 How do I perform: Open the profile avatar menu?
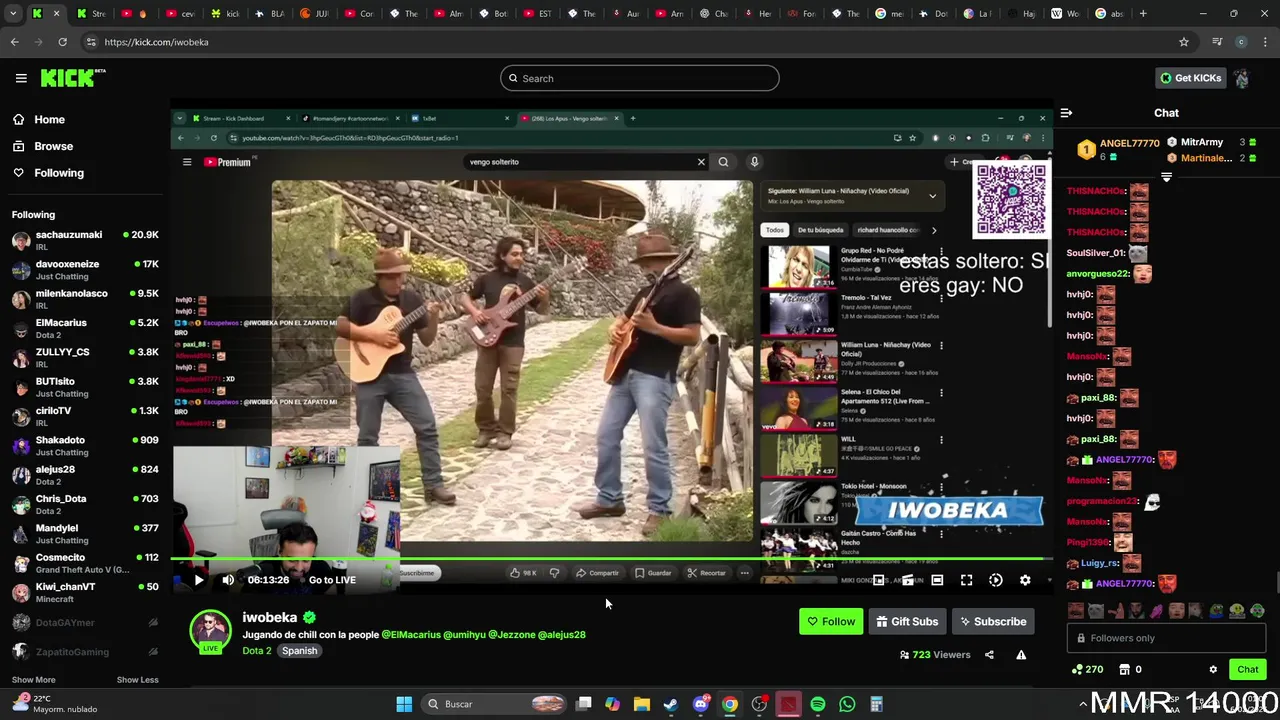point(1242,78)
